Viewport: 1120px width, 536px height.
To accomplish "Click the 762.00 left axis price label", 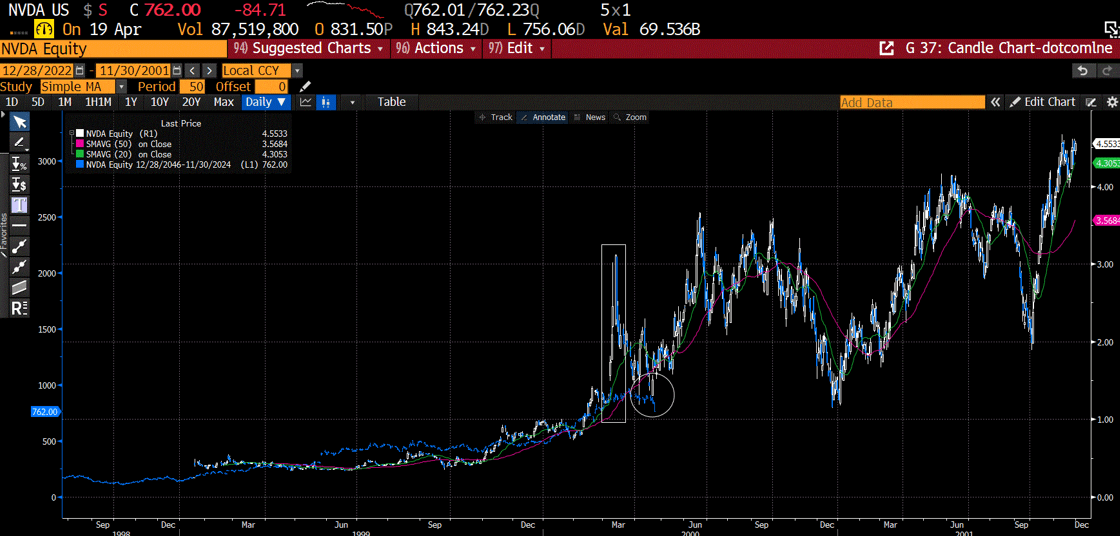I will (x=45, y=412).
